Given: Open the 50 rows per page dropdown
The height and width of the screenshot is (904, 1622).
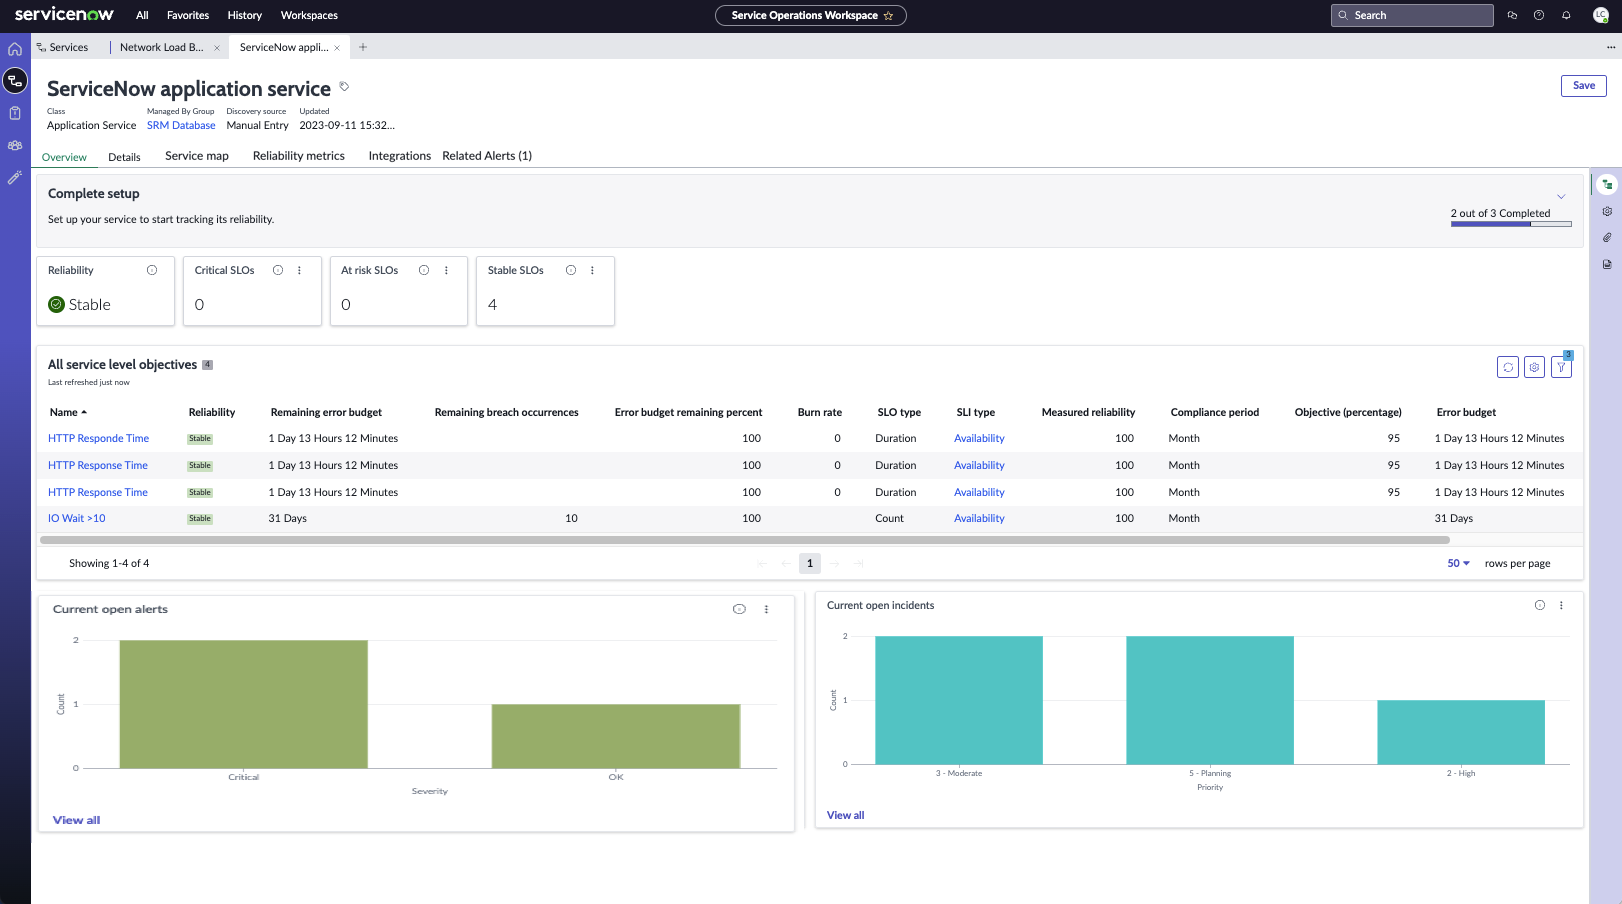Looking at the screenshot, I should [1458, 563].
